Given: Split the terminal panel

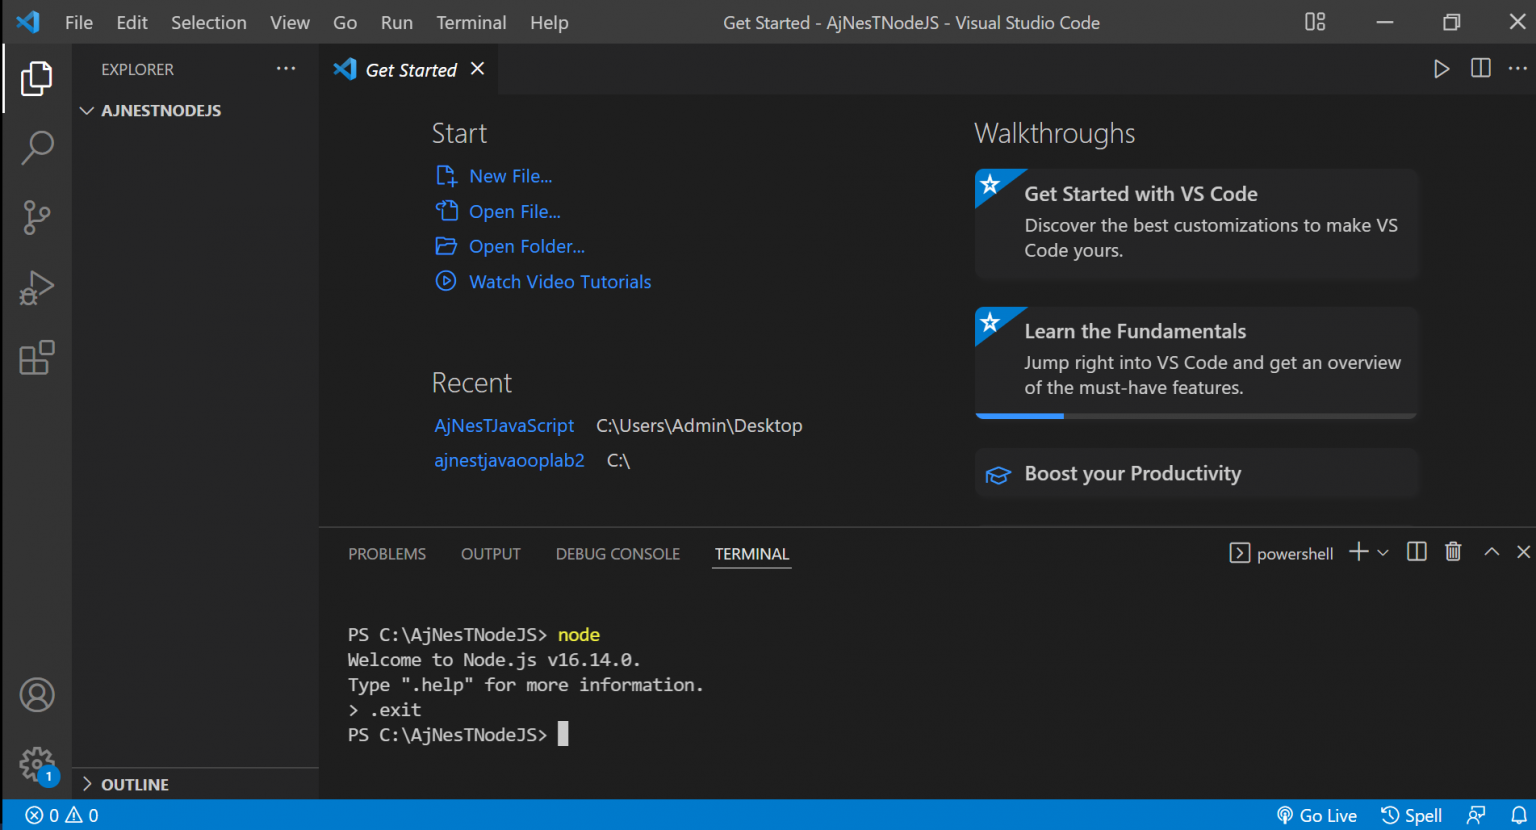Looking at the screenshot, I should tap(1416, 552).
